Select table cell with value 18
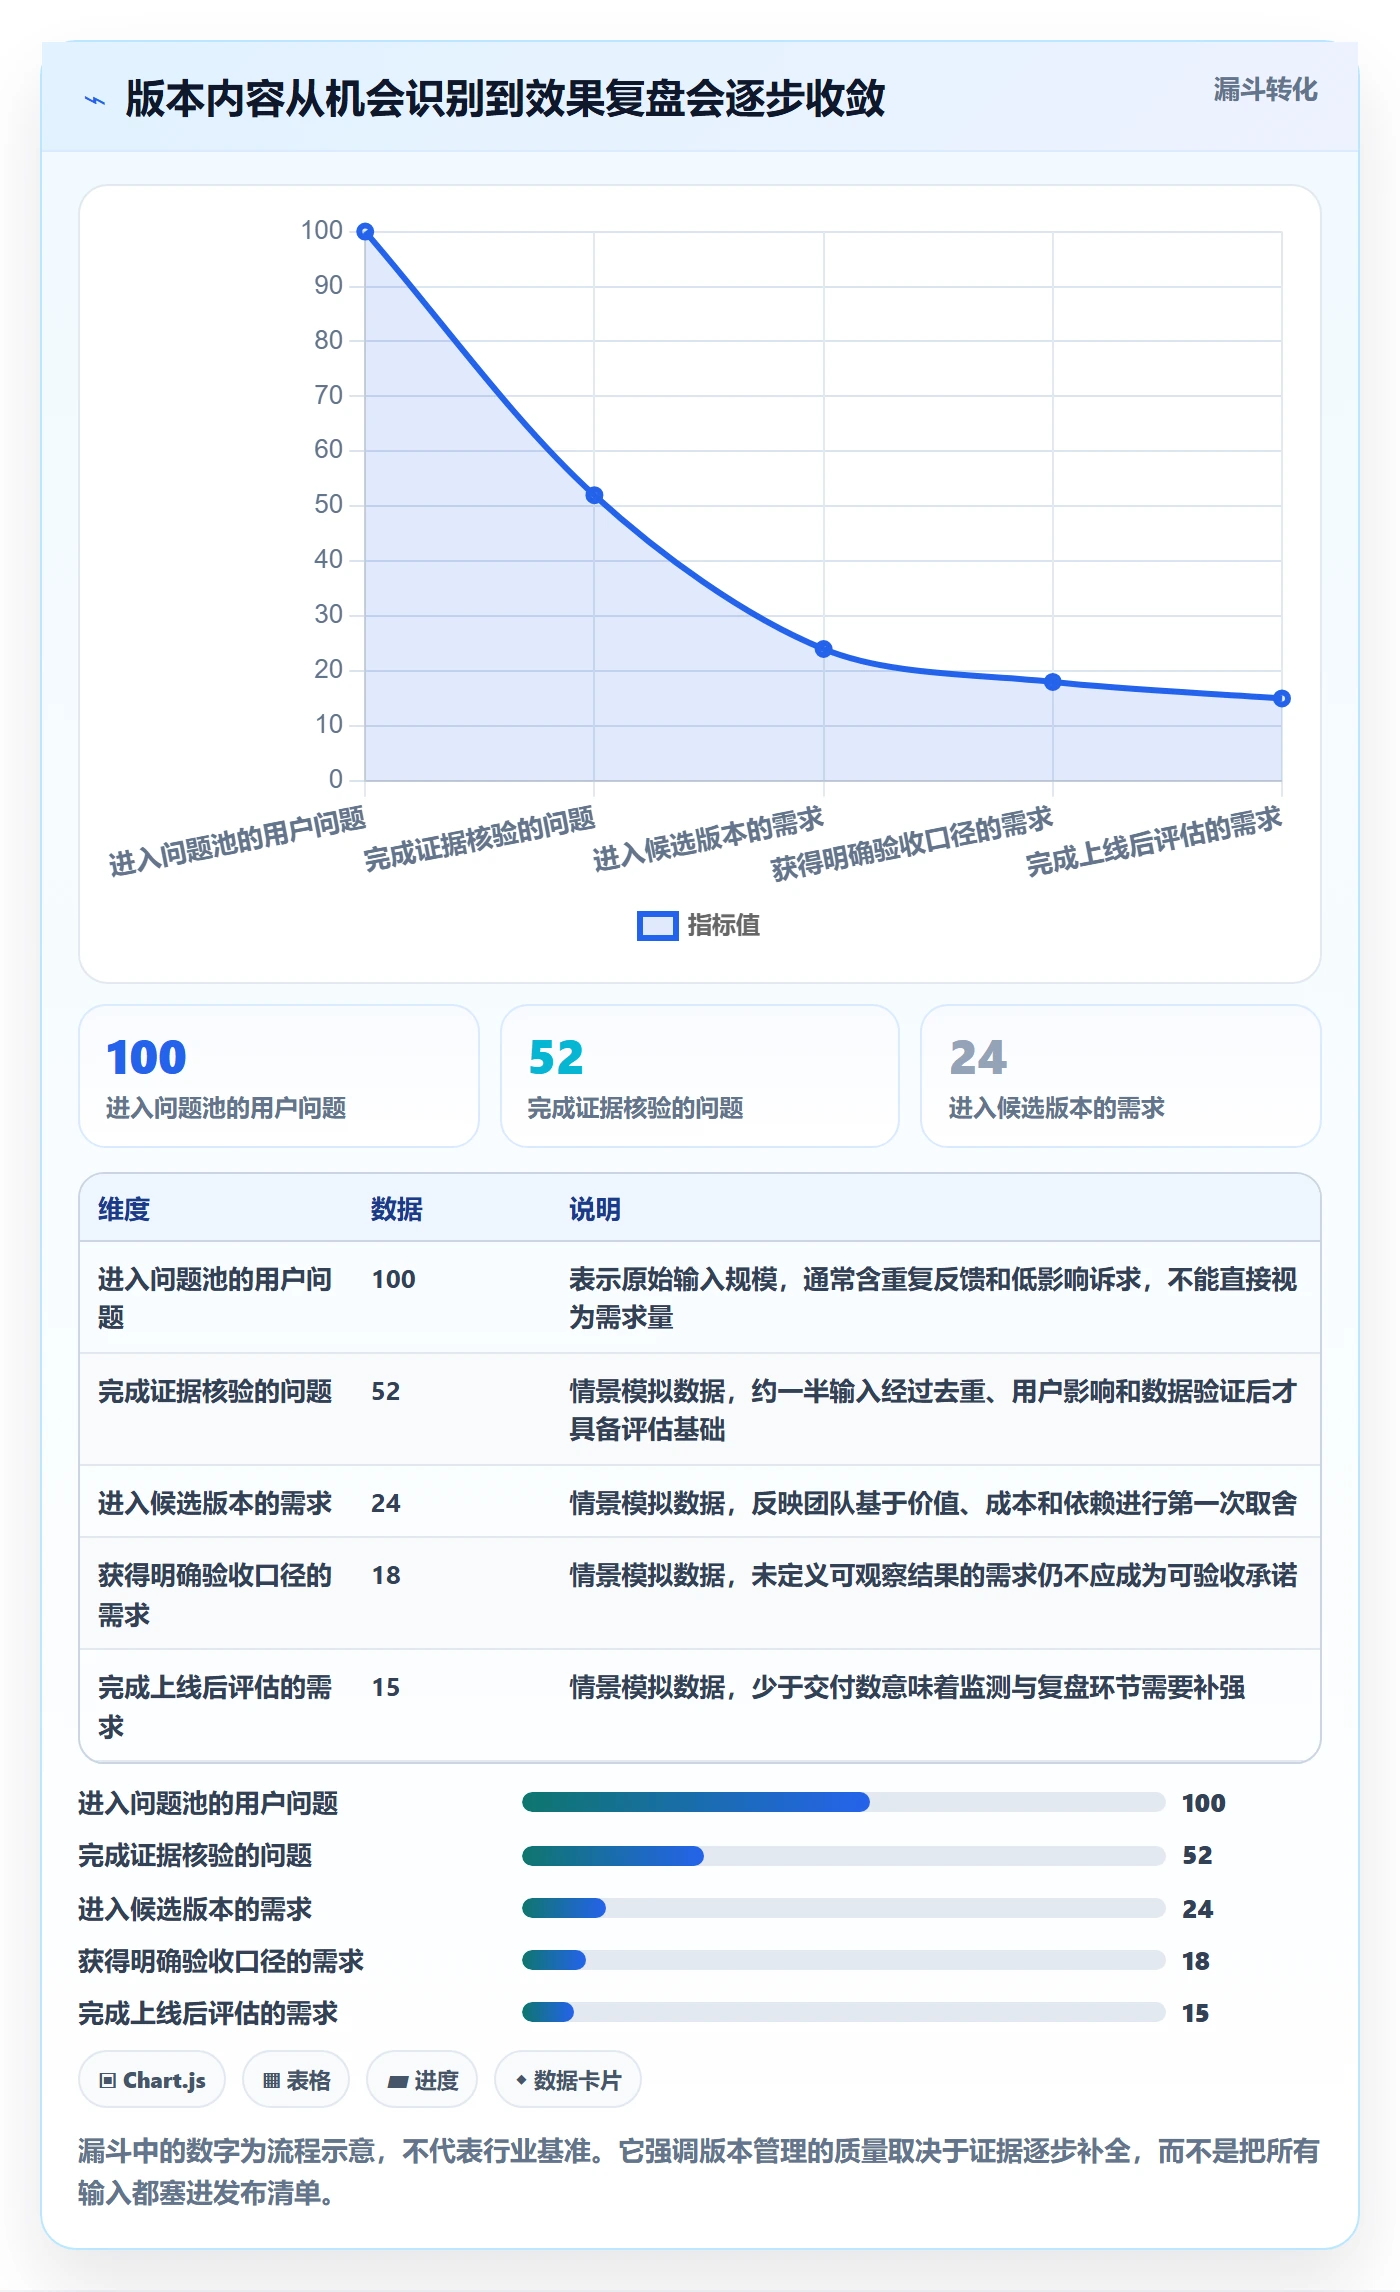This screenshot has width=1400, height=2292. click(386, 1575)
